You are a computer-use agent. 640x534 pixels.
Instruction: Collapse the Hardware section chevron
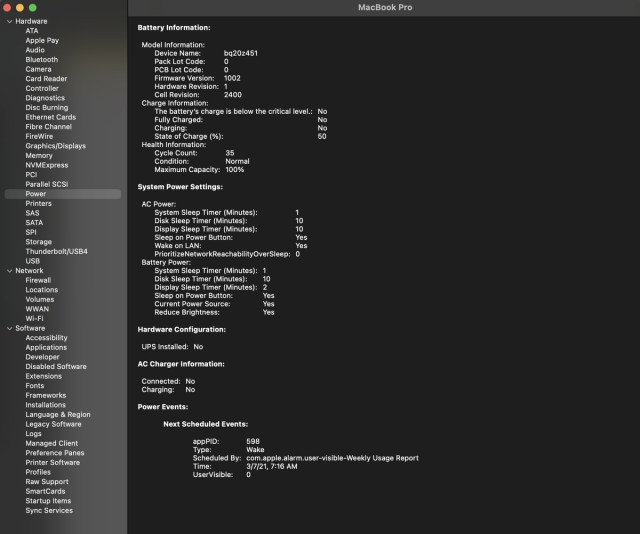pyautogui.click(x=9, y=21)
